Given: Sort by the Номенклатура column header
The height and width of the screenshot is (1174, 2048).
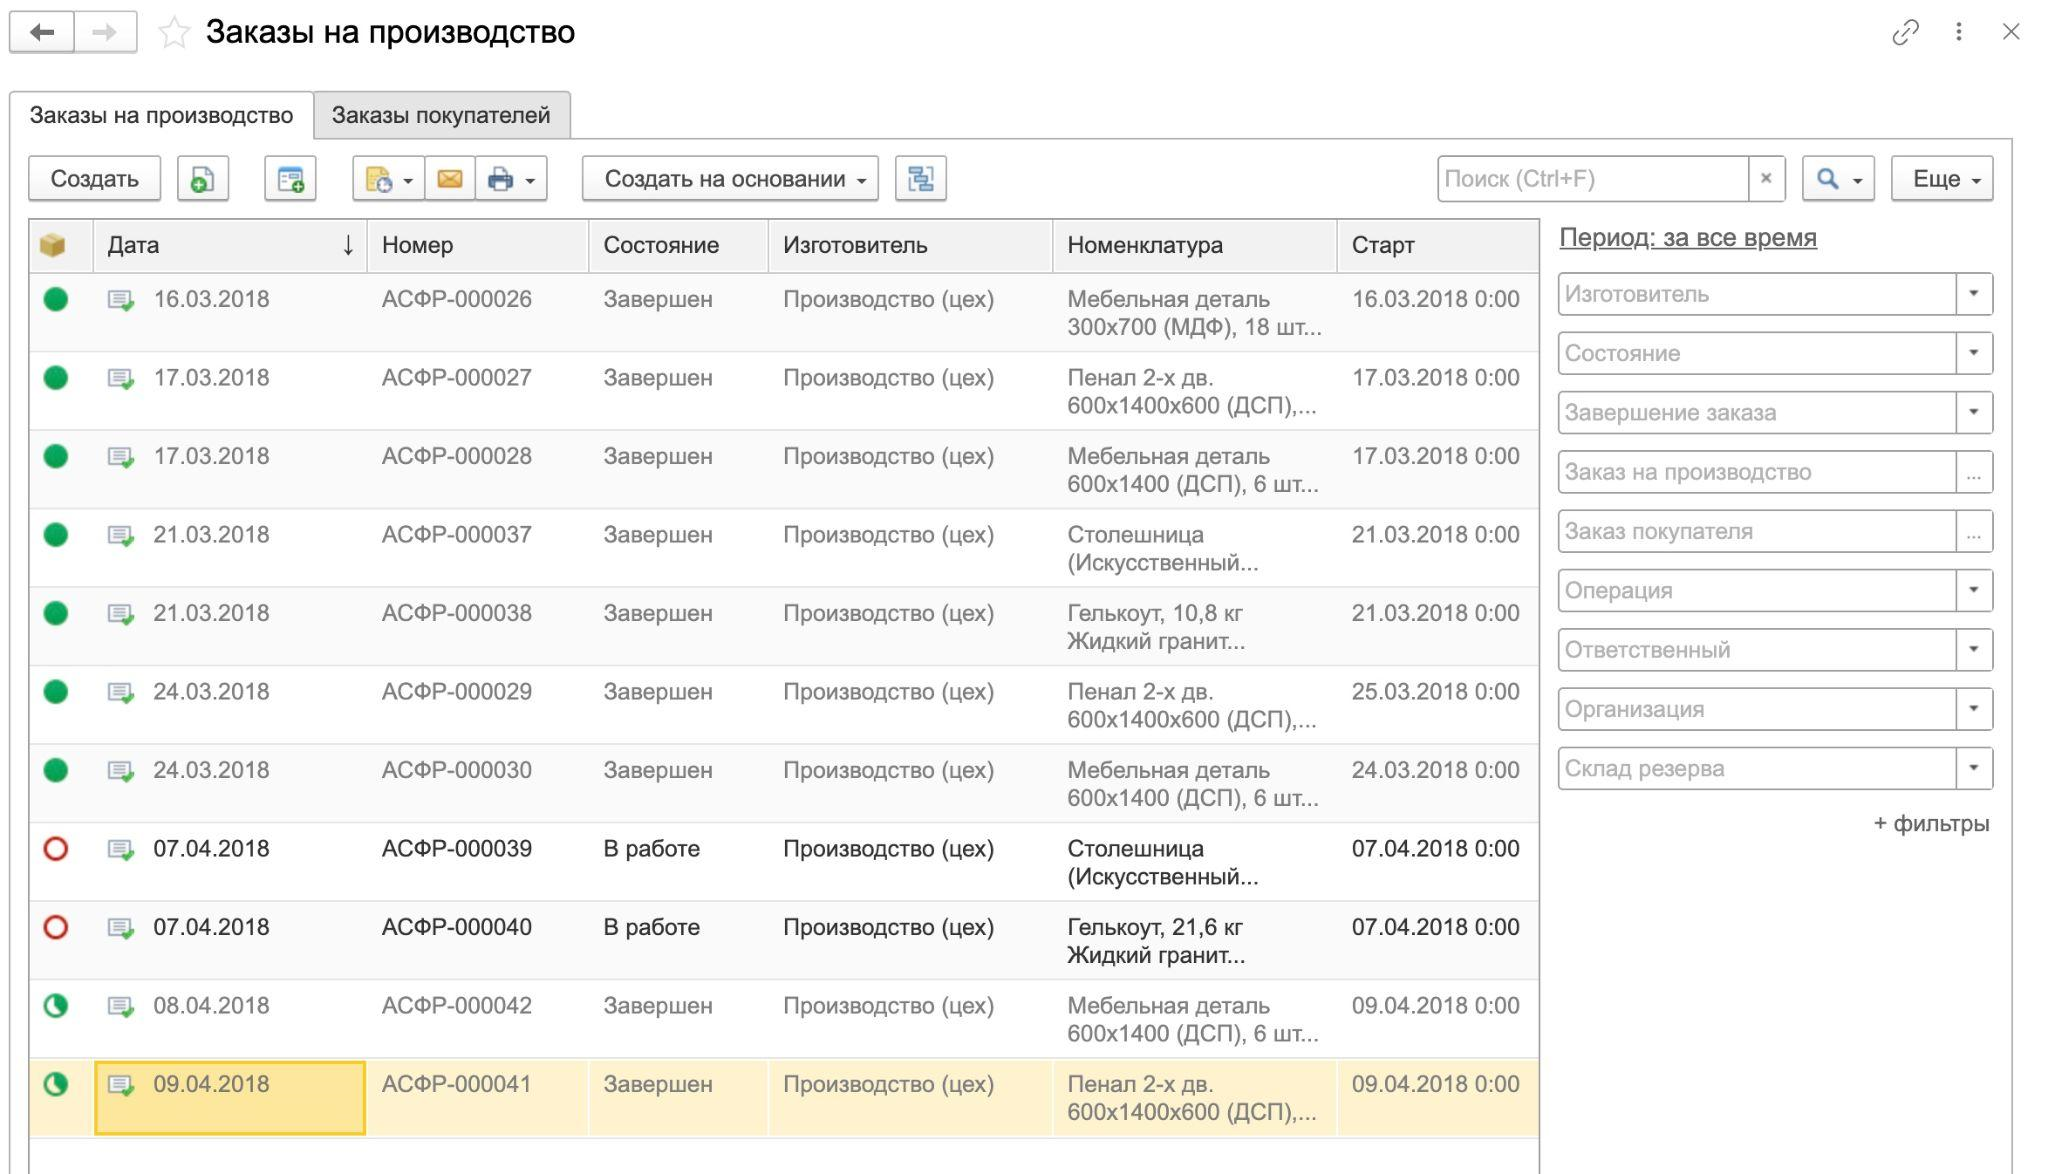Looking at the screenshot, I should (1194, 245).
